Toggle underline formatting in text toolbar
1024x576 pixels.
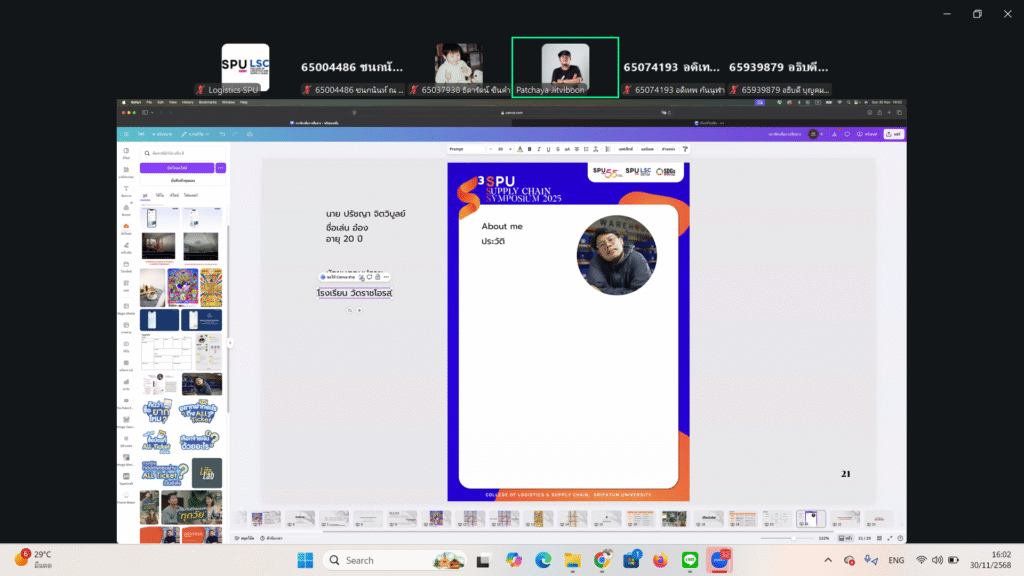547,149
